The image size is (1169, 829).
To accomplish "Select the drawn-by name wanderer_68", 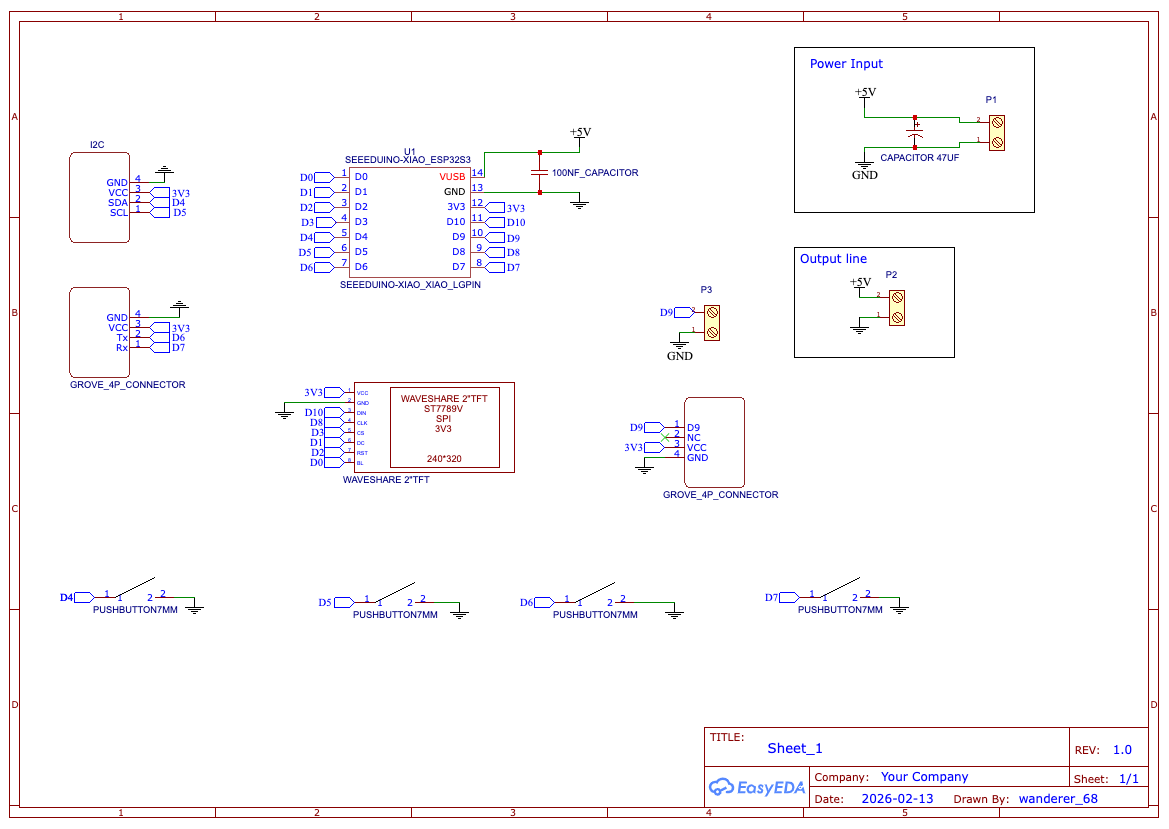I will click(x=1057, y=799).
